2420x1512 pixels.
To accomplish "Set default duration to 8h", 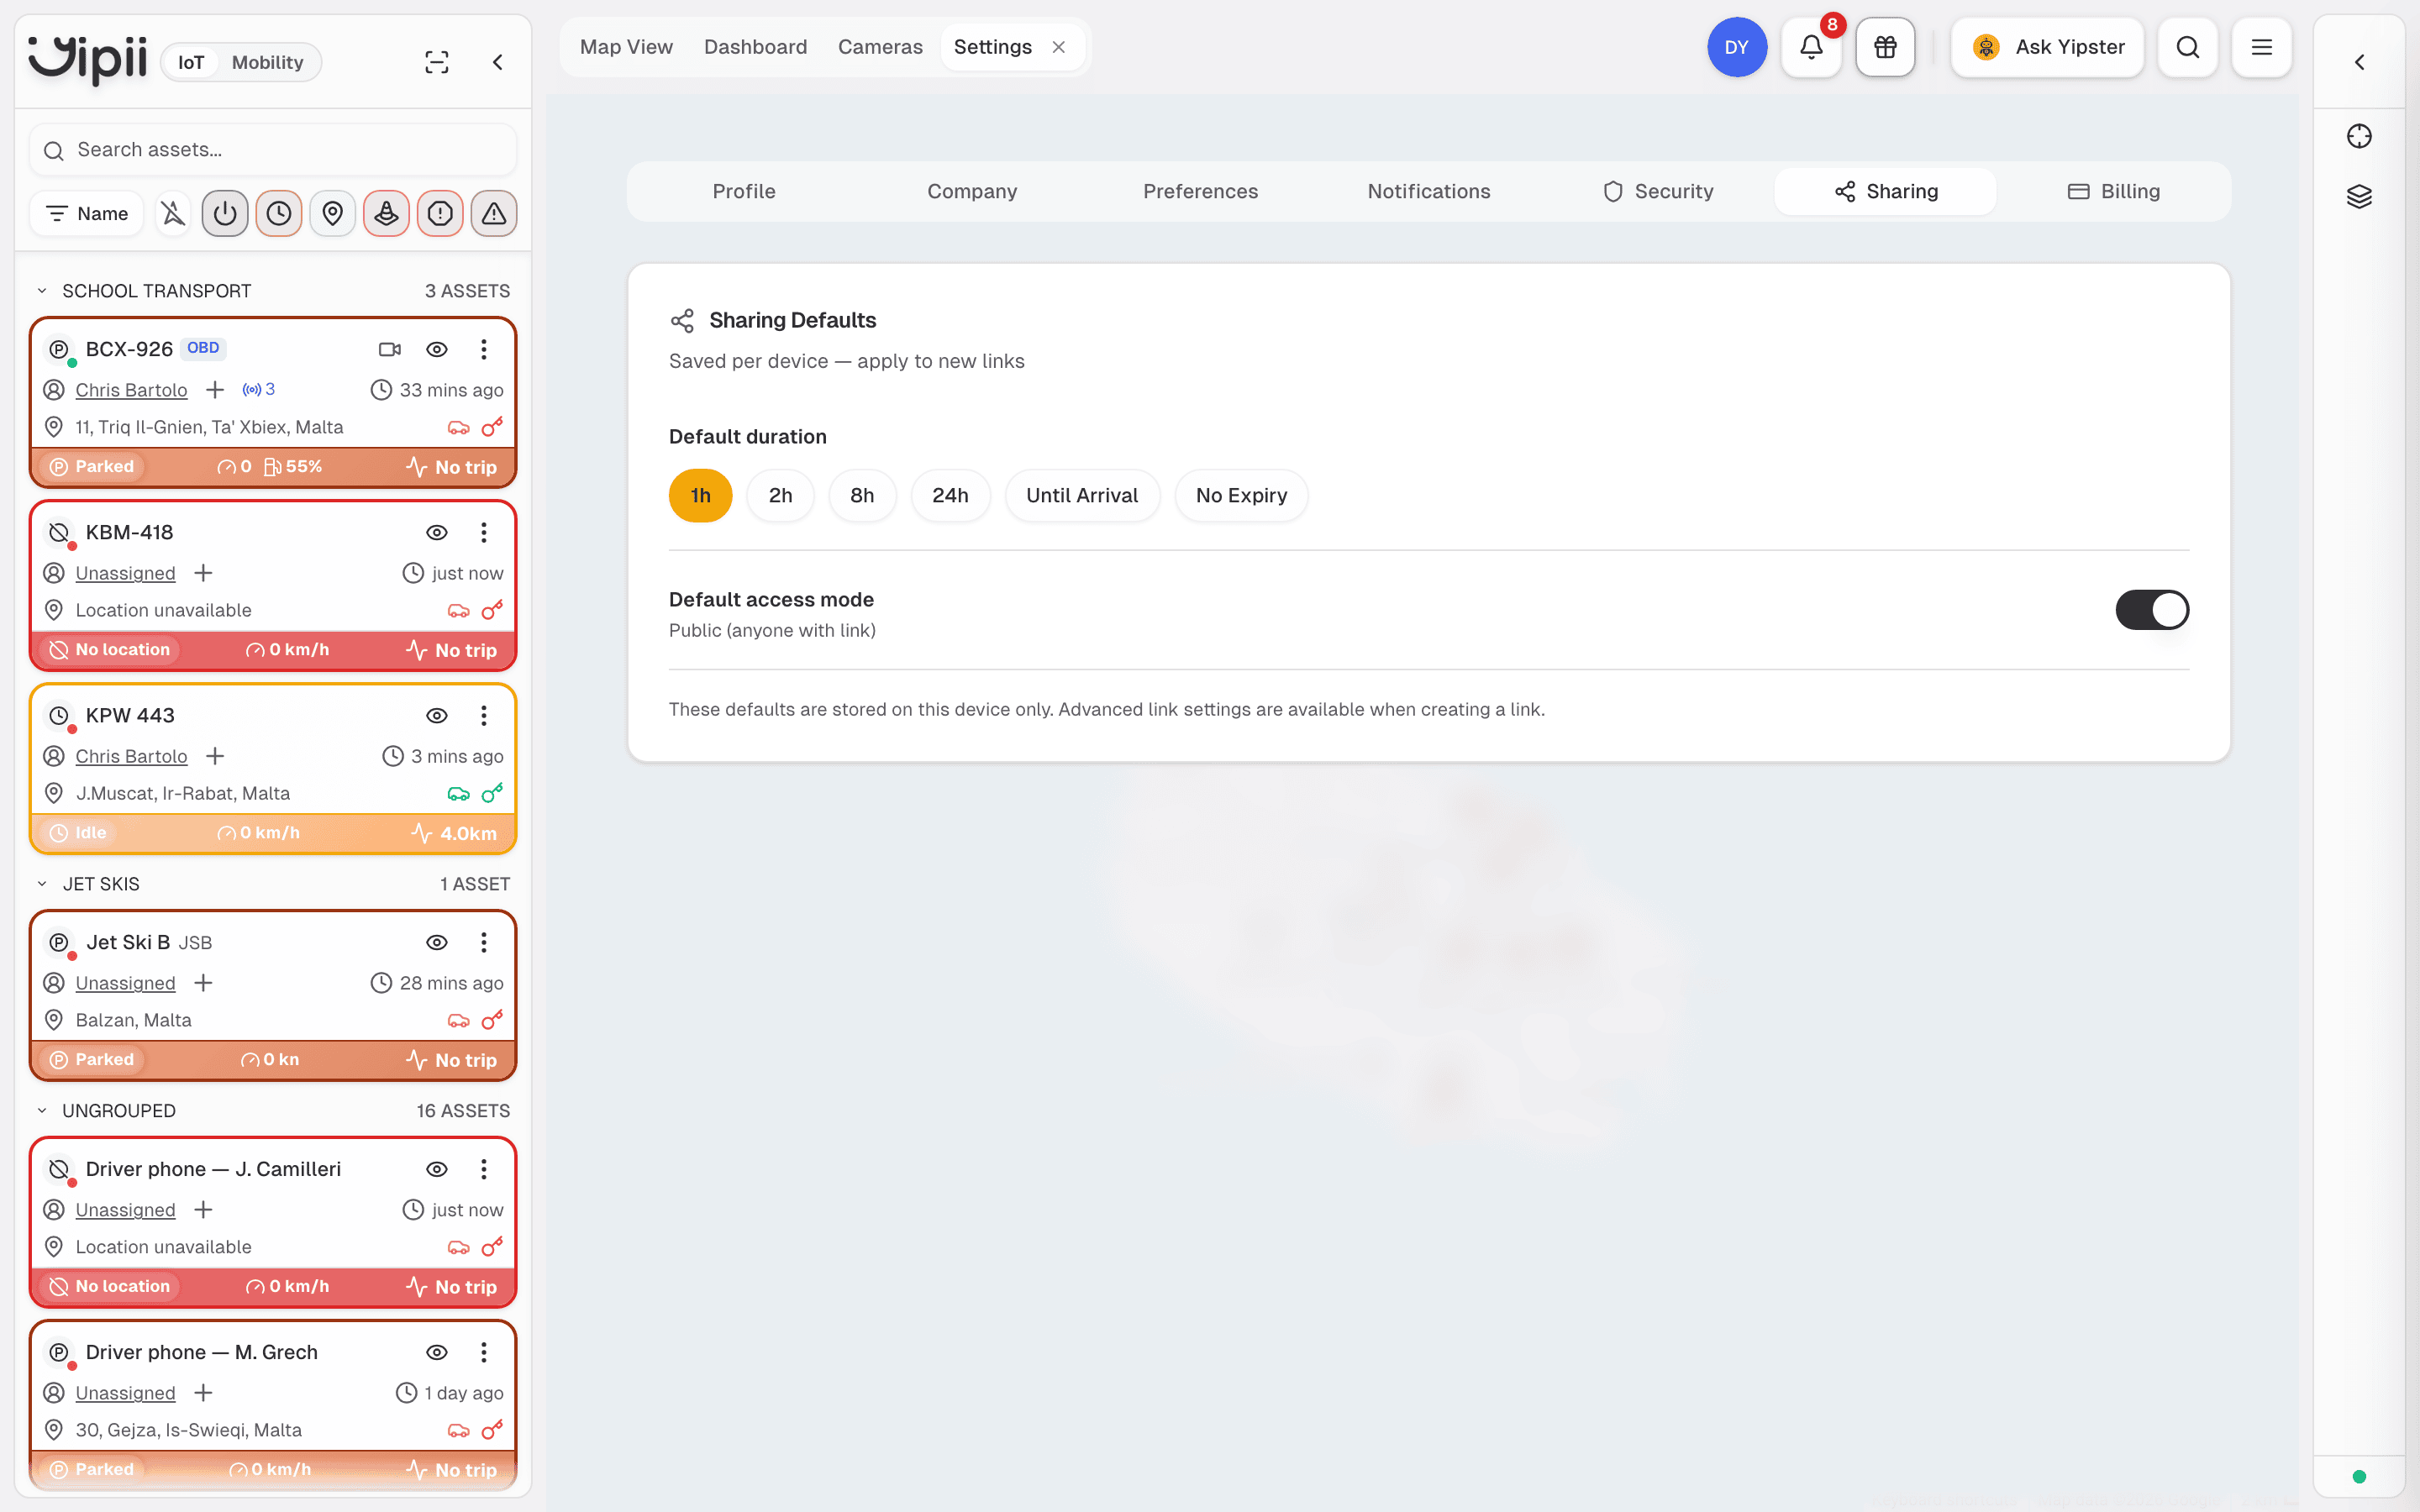I will [862, 496].
